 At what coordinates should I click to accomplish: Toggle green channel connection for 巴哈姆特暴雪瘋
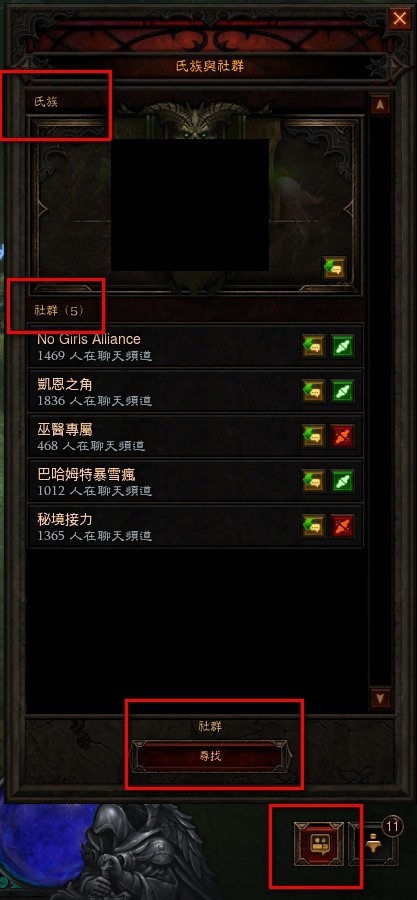[x=343, y=481]
